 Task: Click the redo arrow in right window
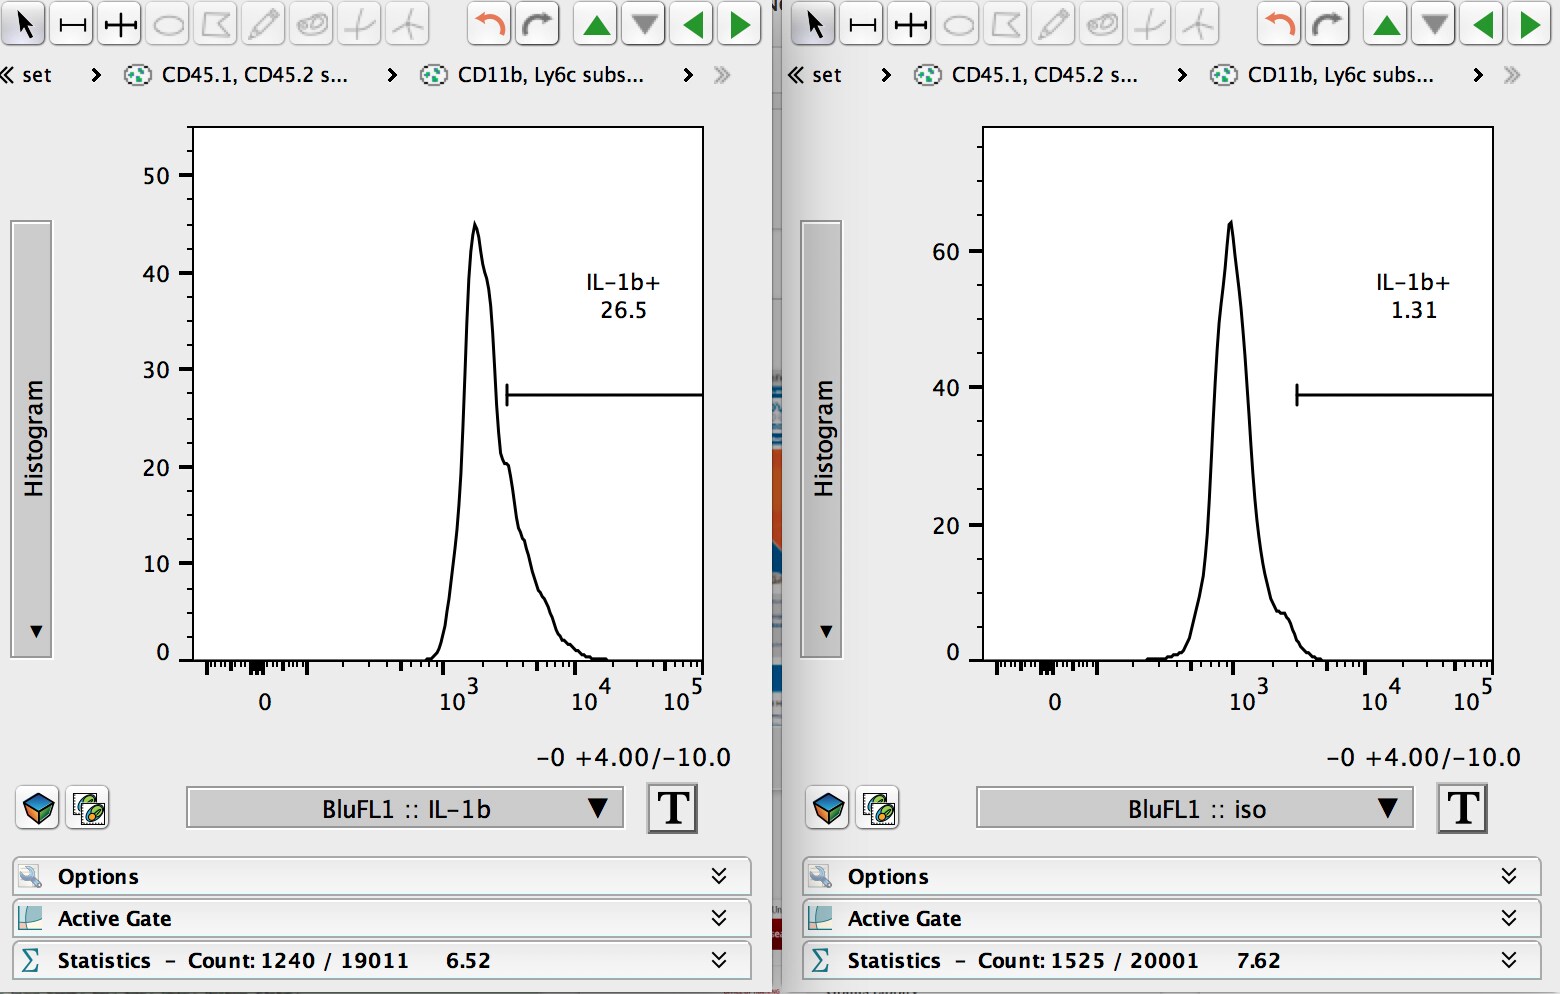click(1328, 24)
